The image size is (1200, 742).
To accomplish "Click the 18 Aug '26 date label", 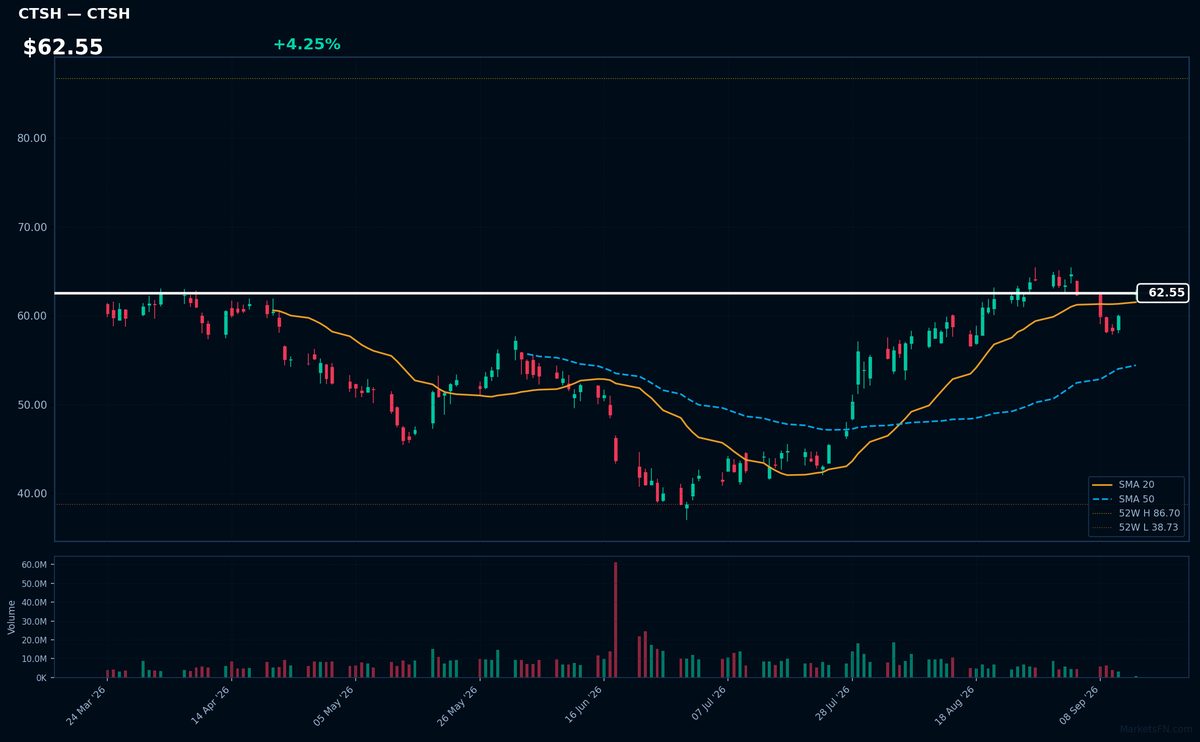I will tap(955, 706).
